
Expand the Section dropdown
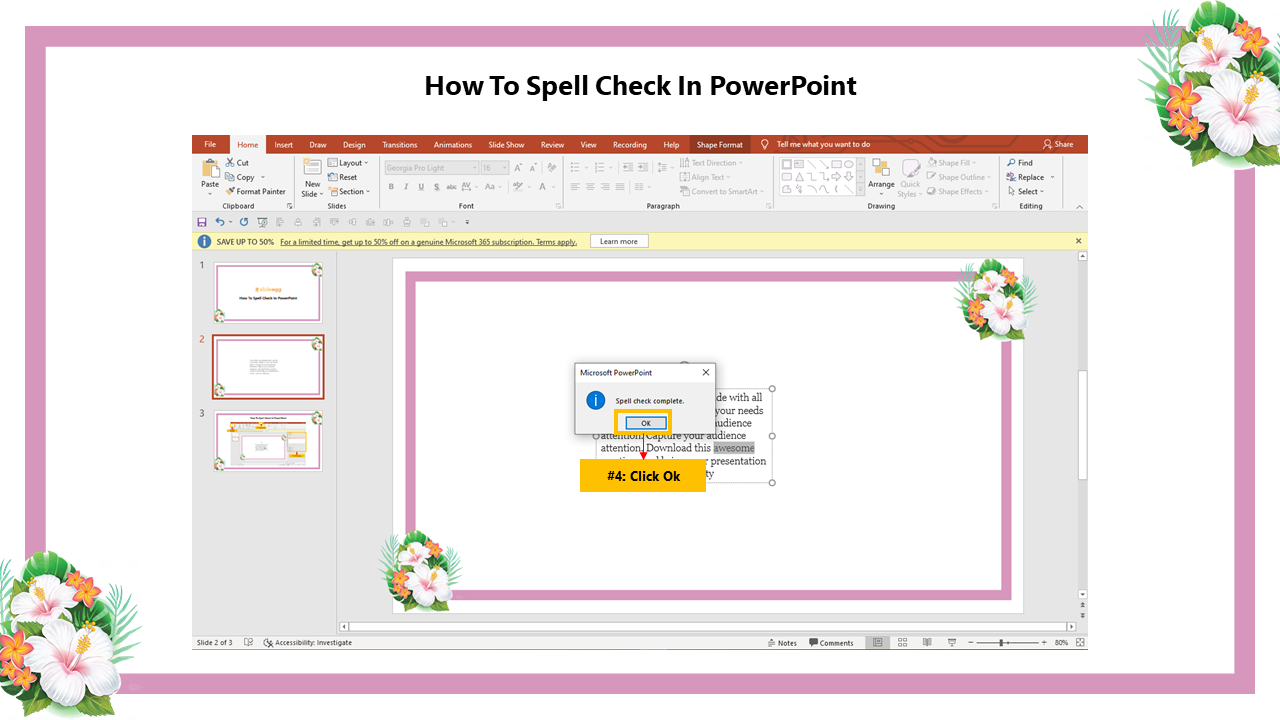(x=349, y=191)
